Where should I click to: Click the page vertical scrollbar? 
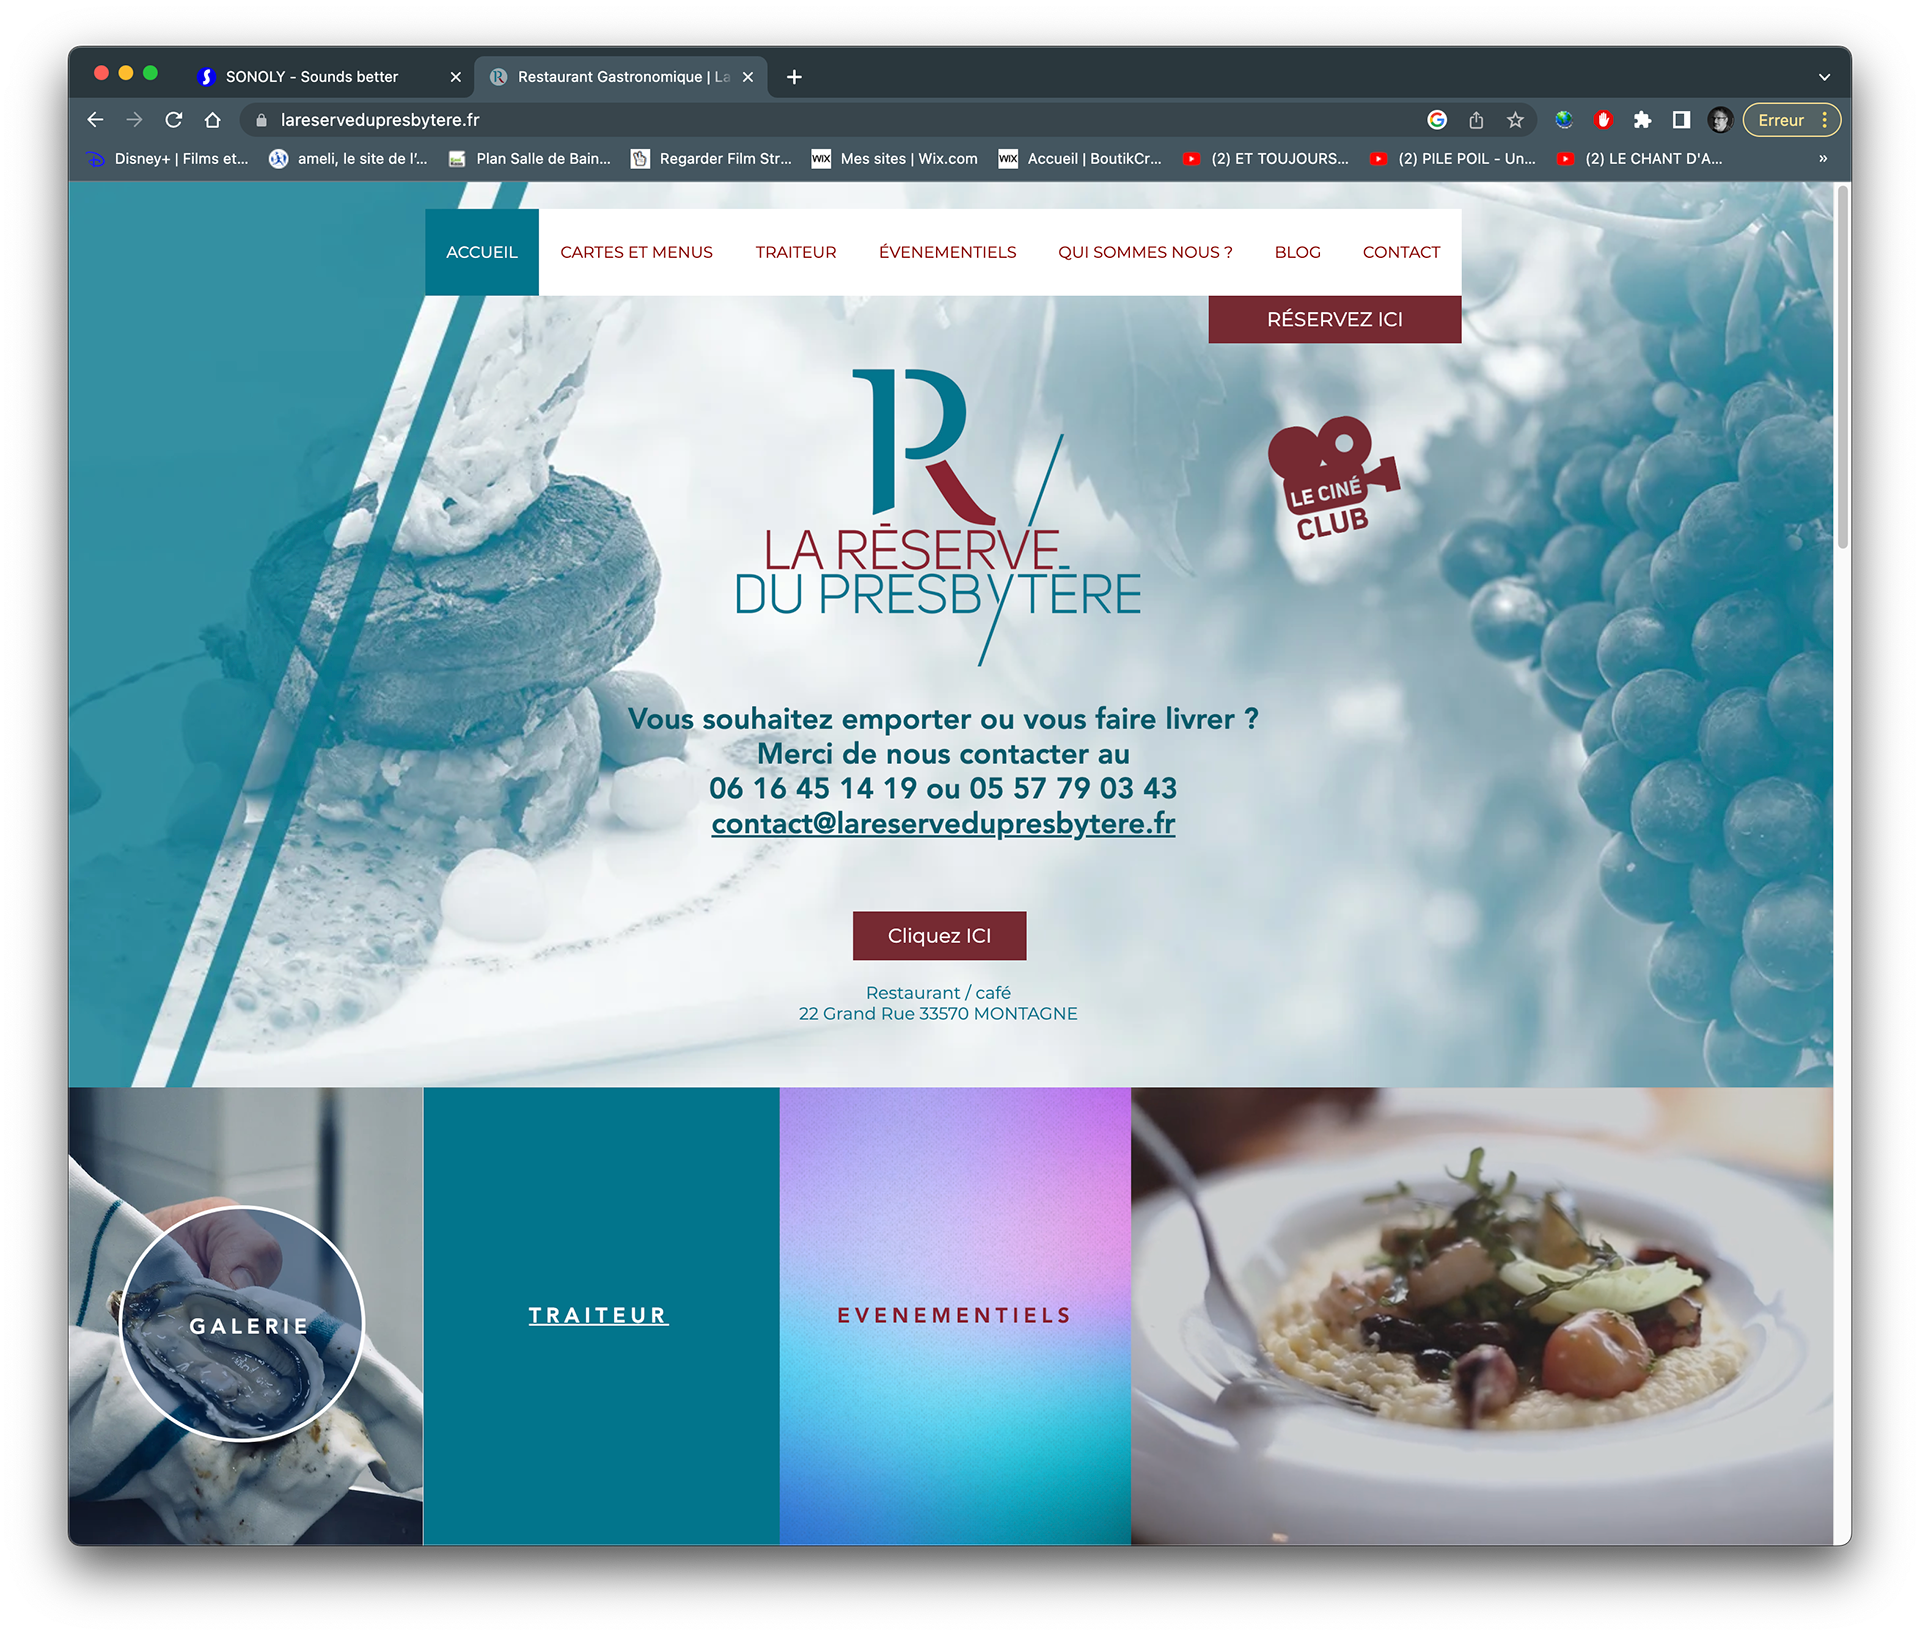[x=1842, y=366]
